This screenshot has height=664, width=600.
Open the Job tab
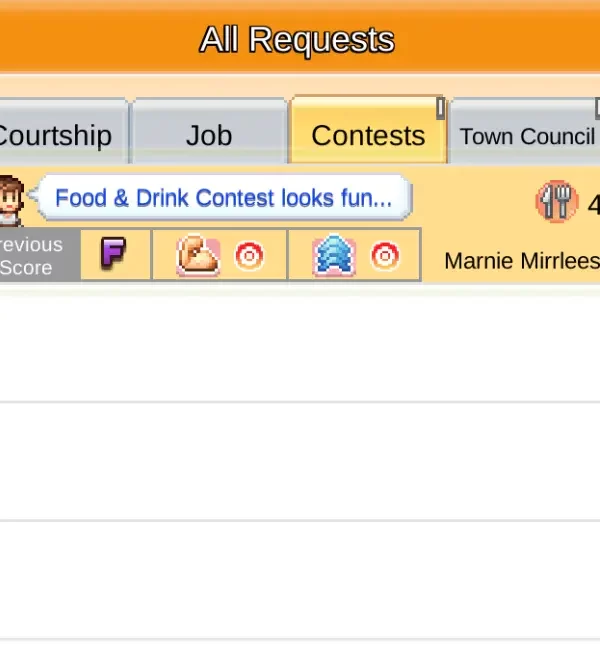point(208,135)
